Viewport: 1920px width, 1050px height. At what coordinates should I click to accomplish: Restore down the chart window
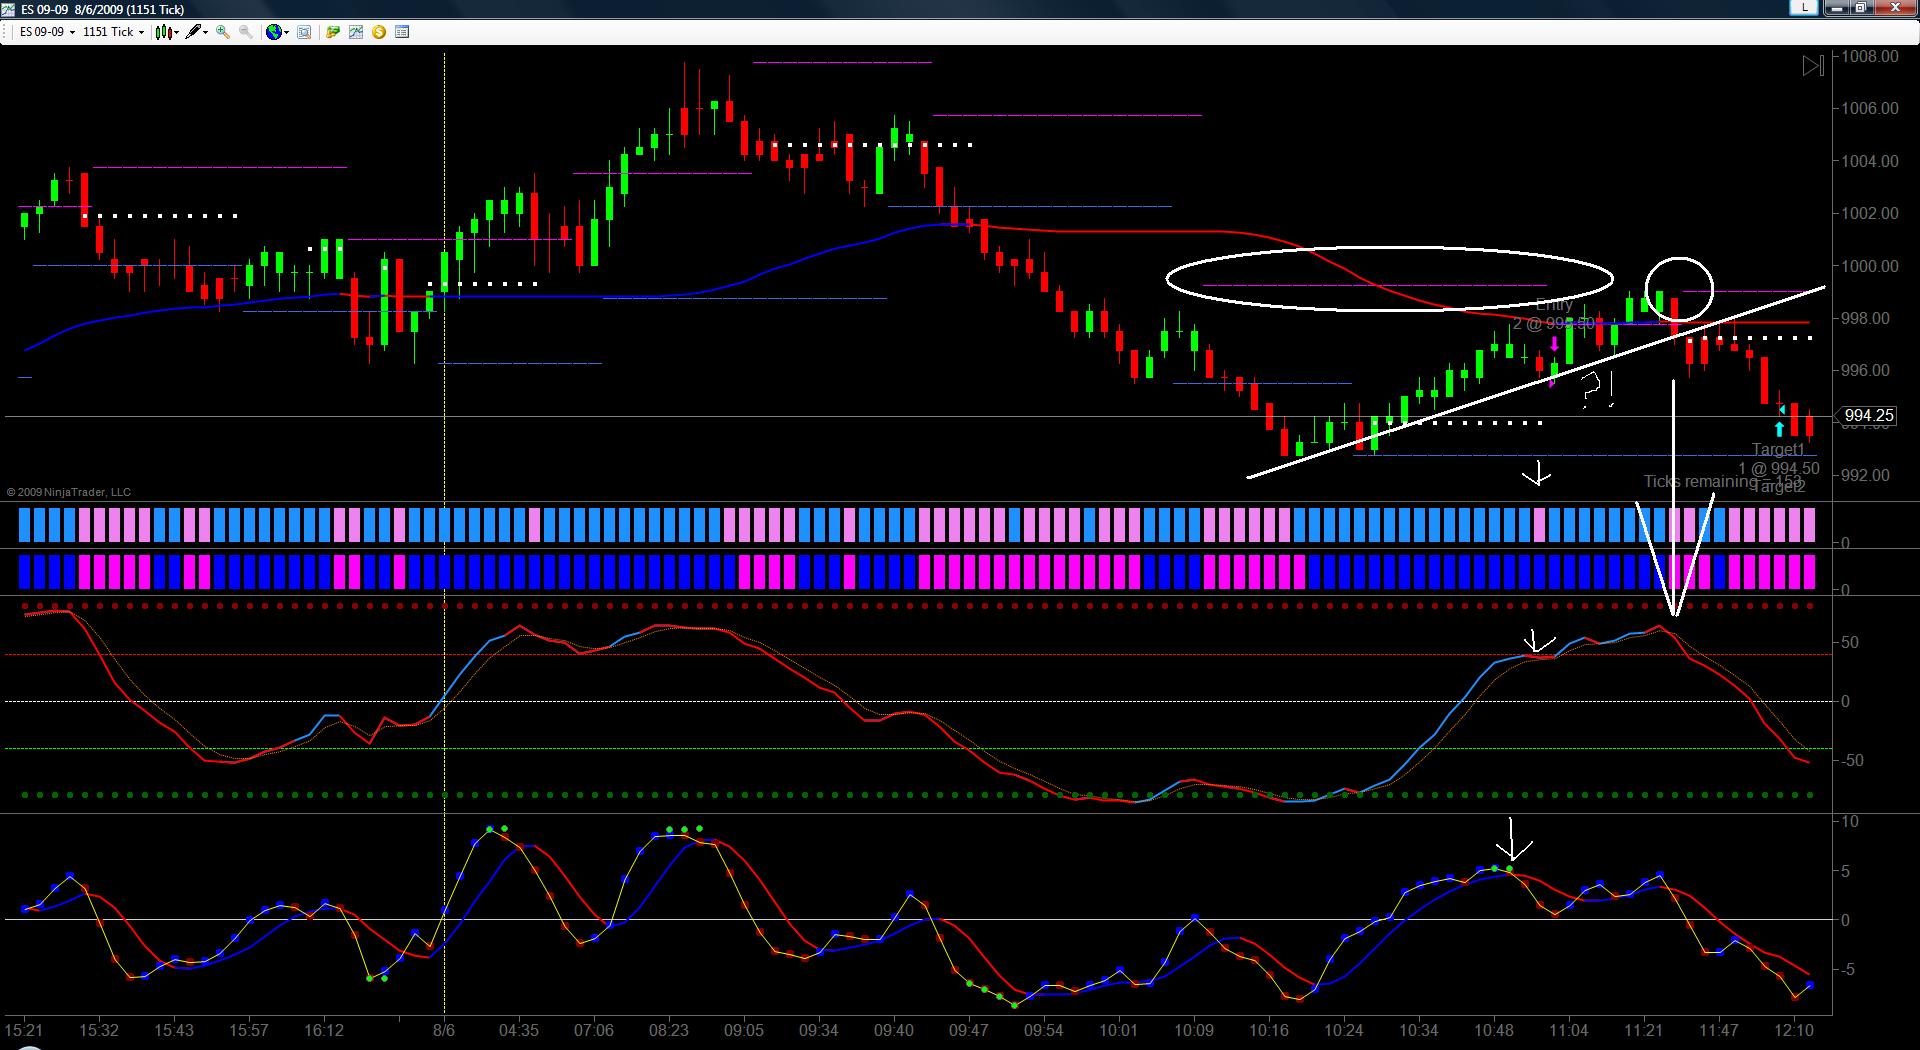(1860, 7)
